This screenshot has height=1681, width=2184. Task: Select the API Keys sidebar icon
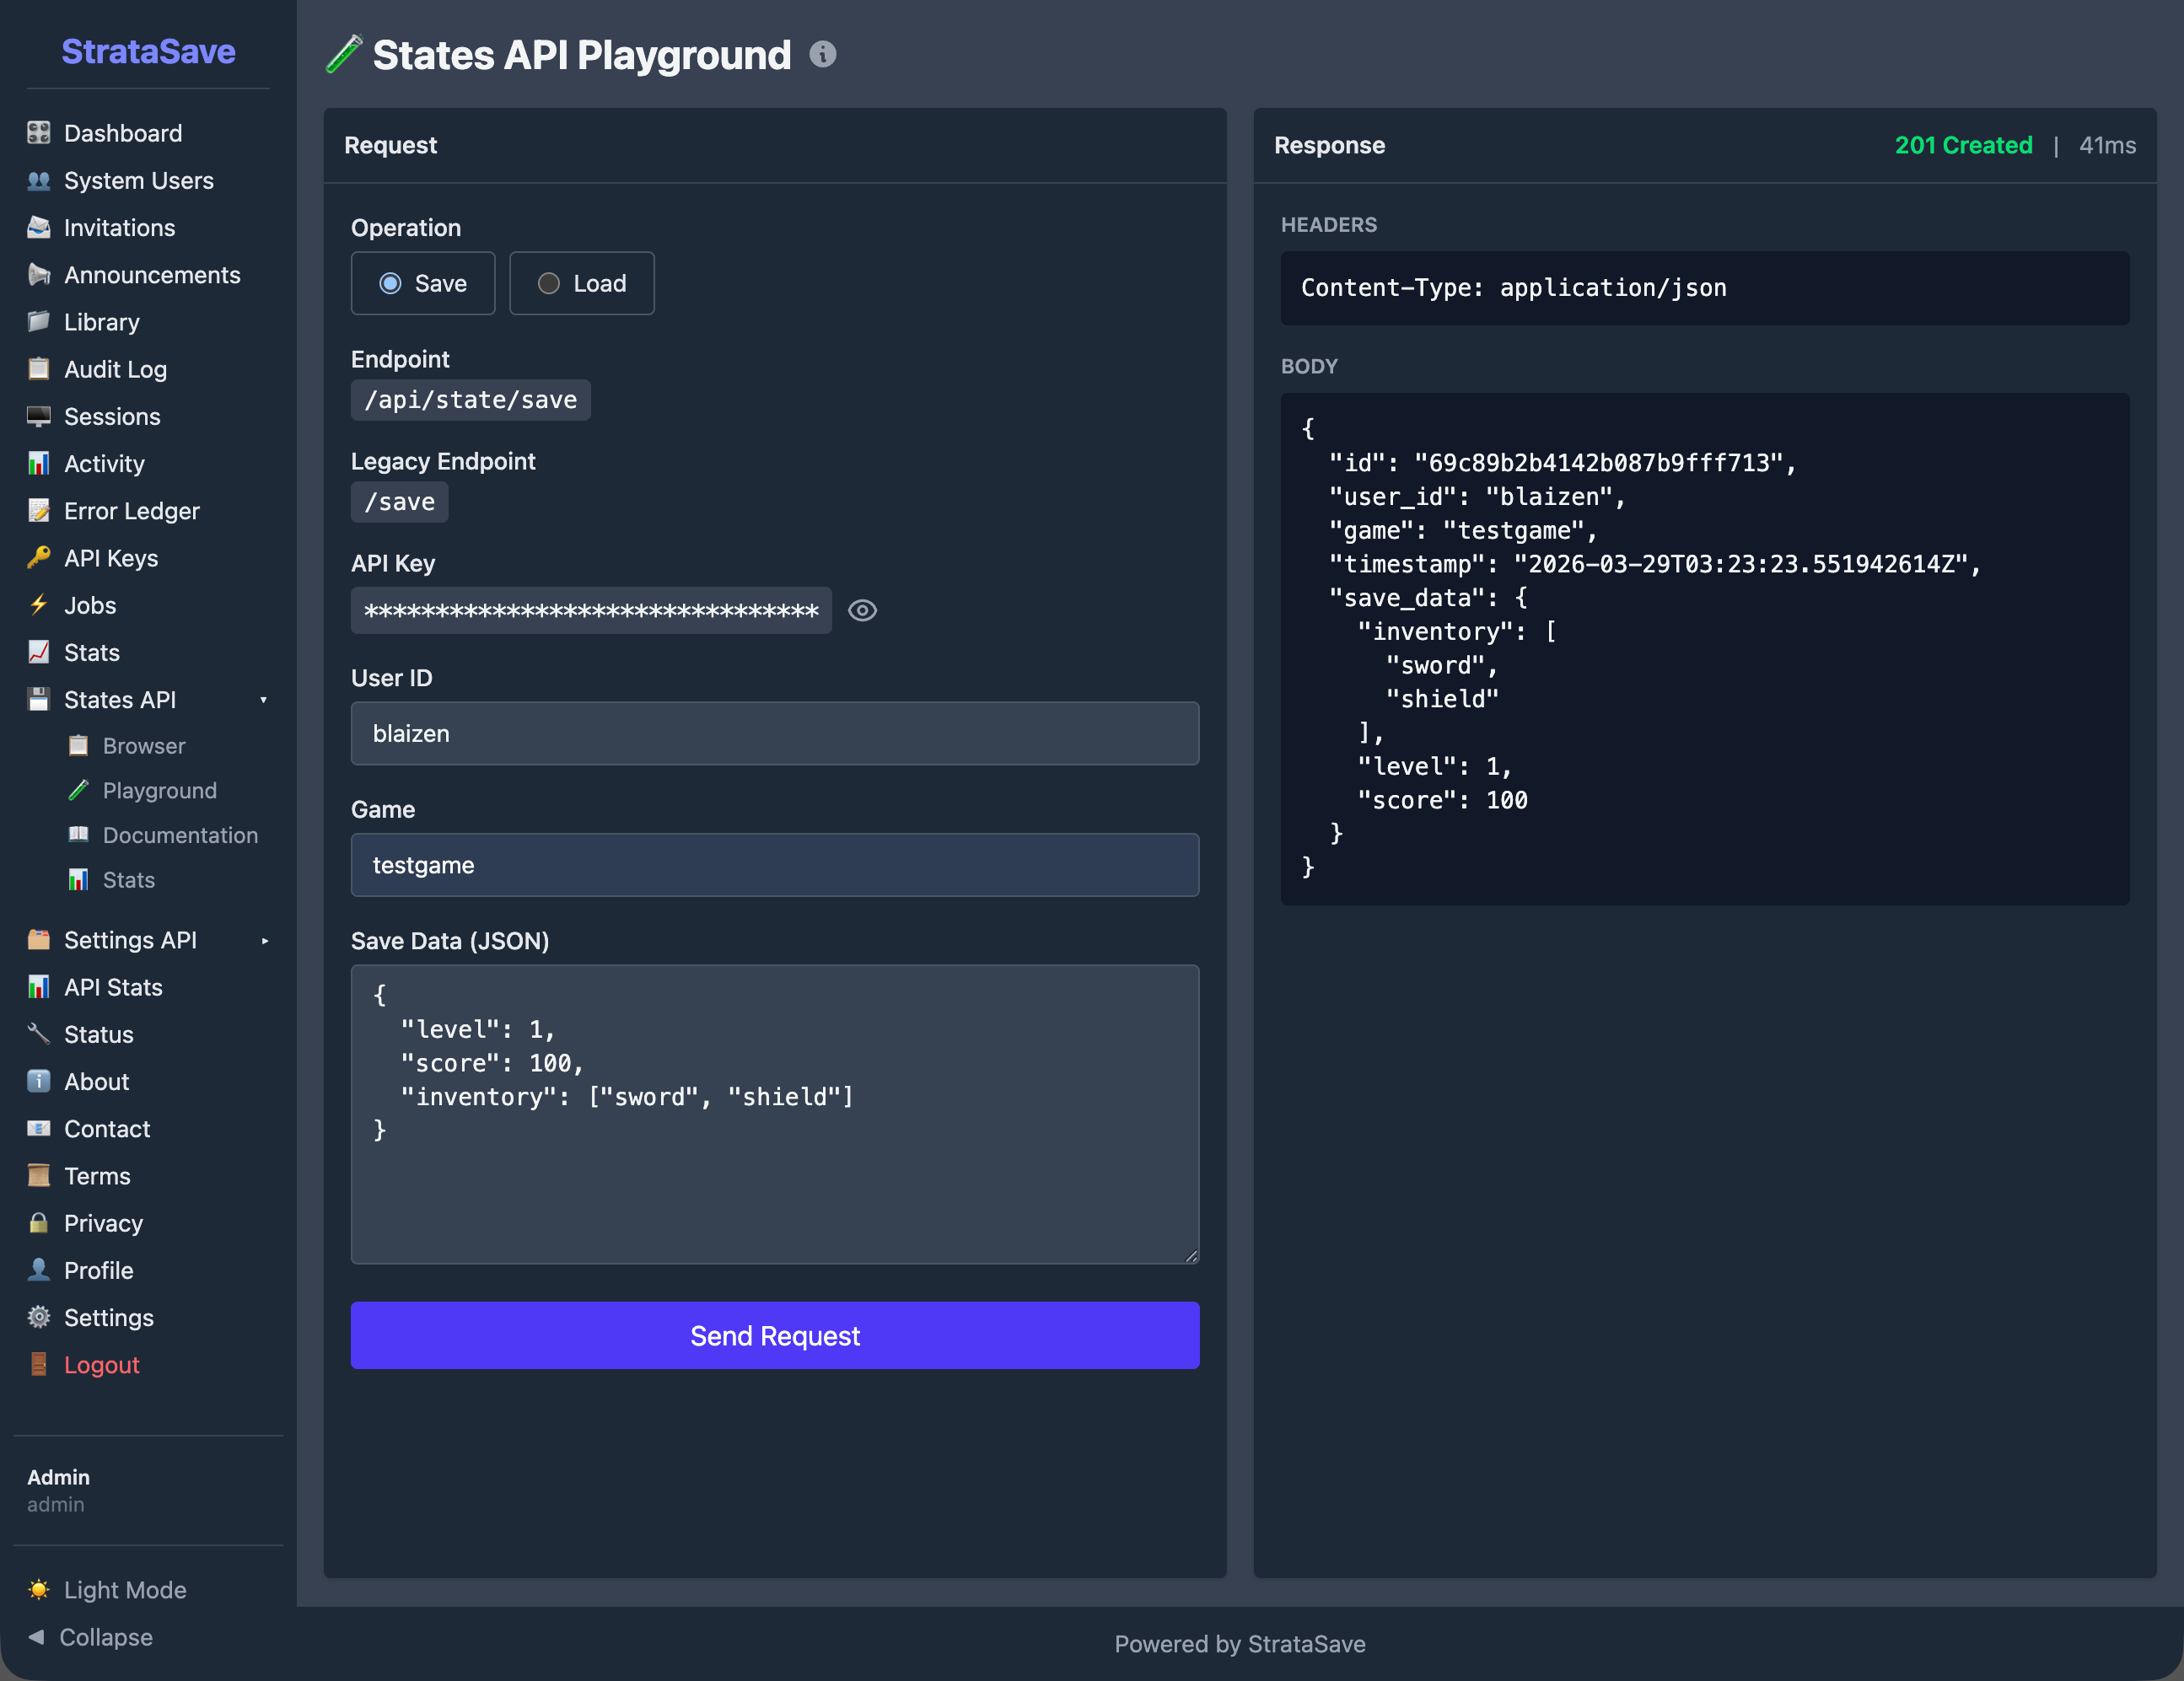point(38,558)
